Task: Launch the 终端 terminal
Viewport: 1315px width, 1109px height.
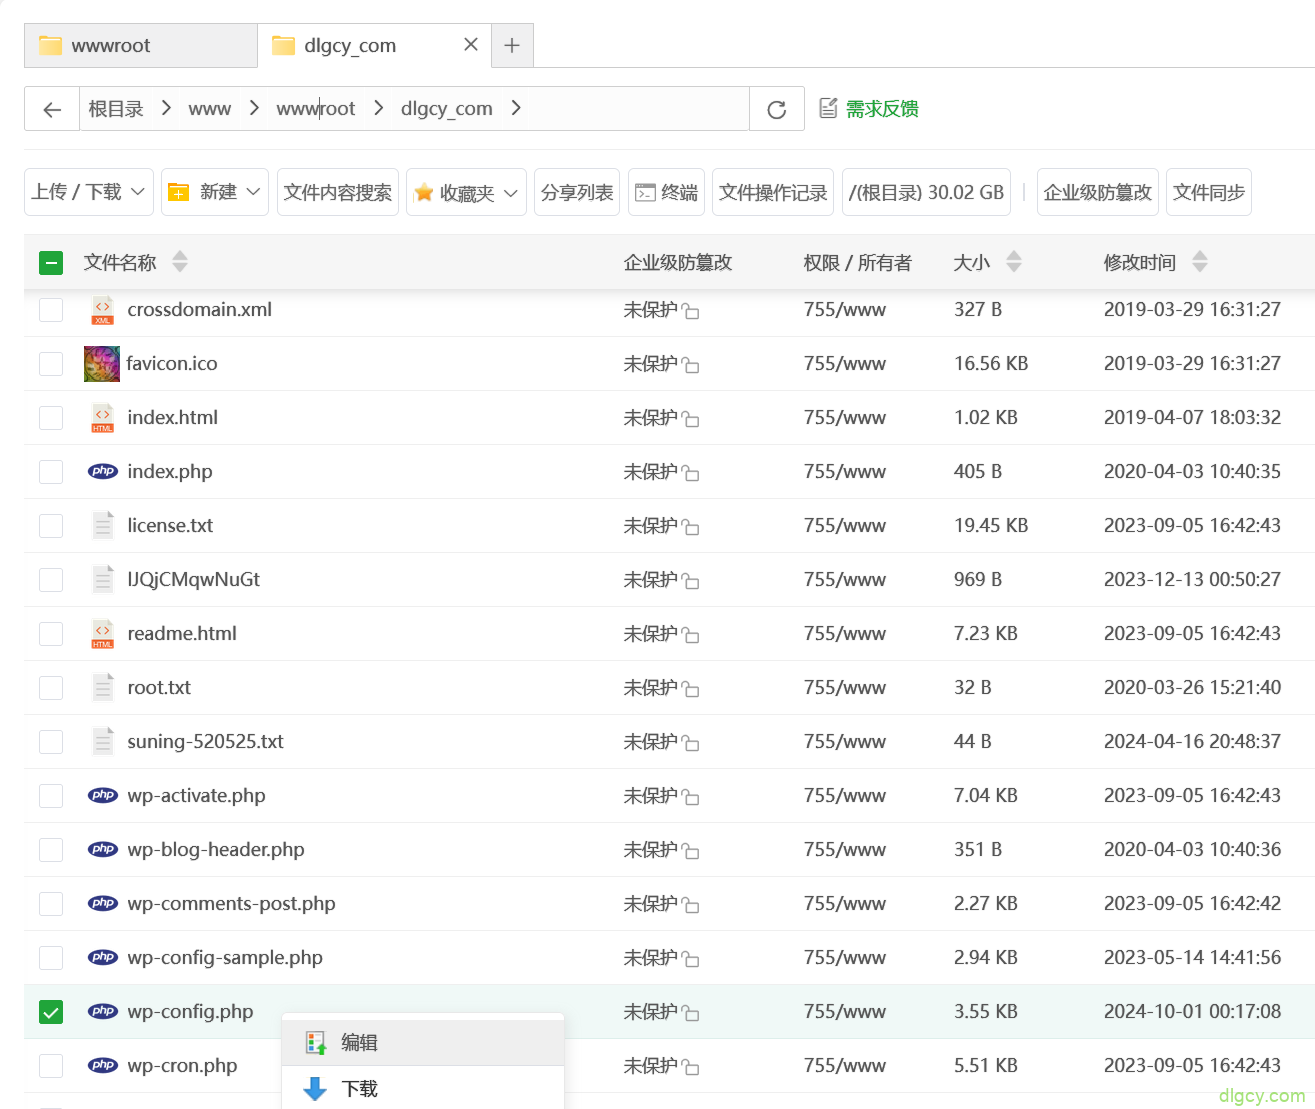Action: pos(666,192)
